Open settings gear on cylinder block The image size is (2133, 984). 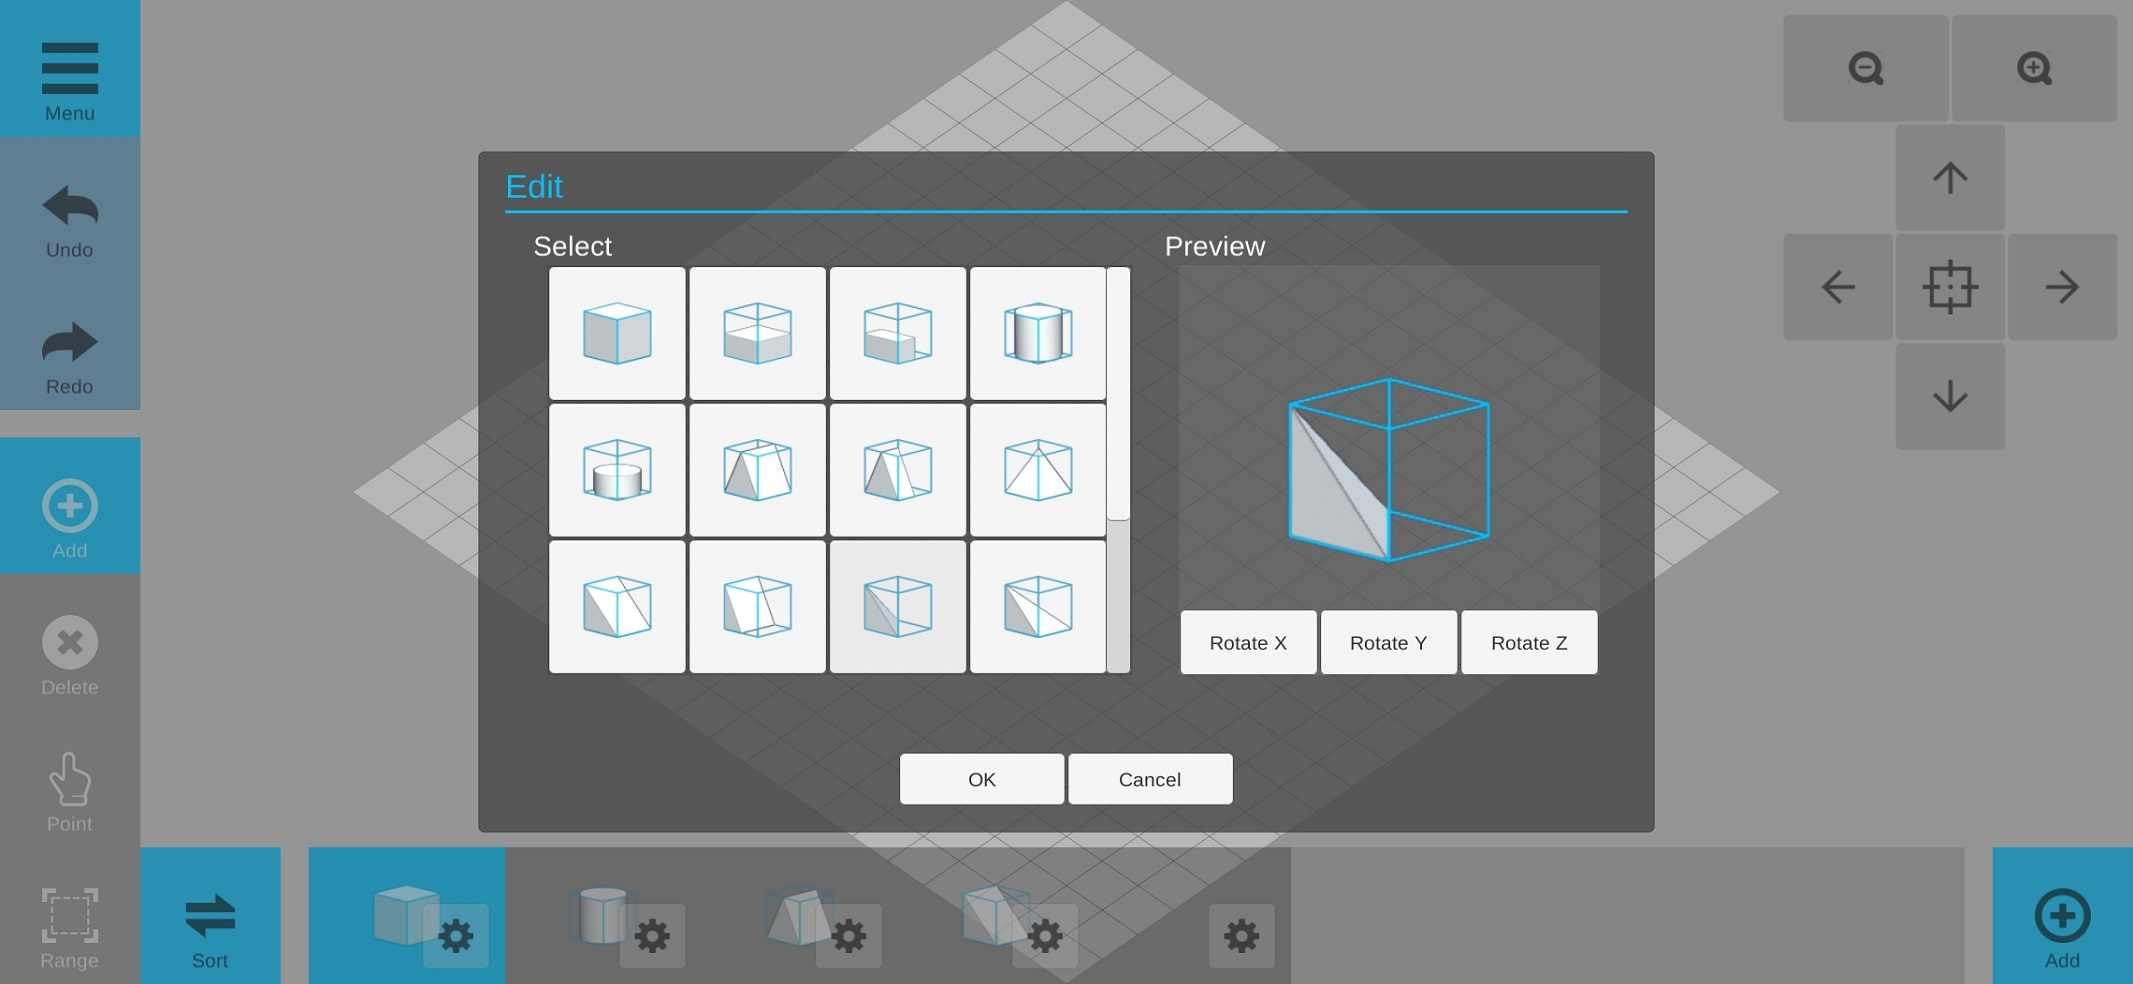pyautogui.click(x=652, y=936)
